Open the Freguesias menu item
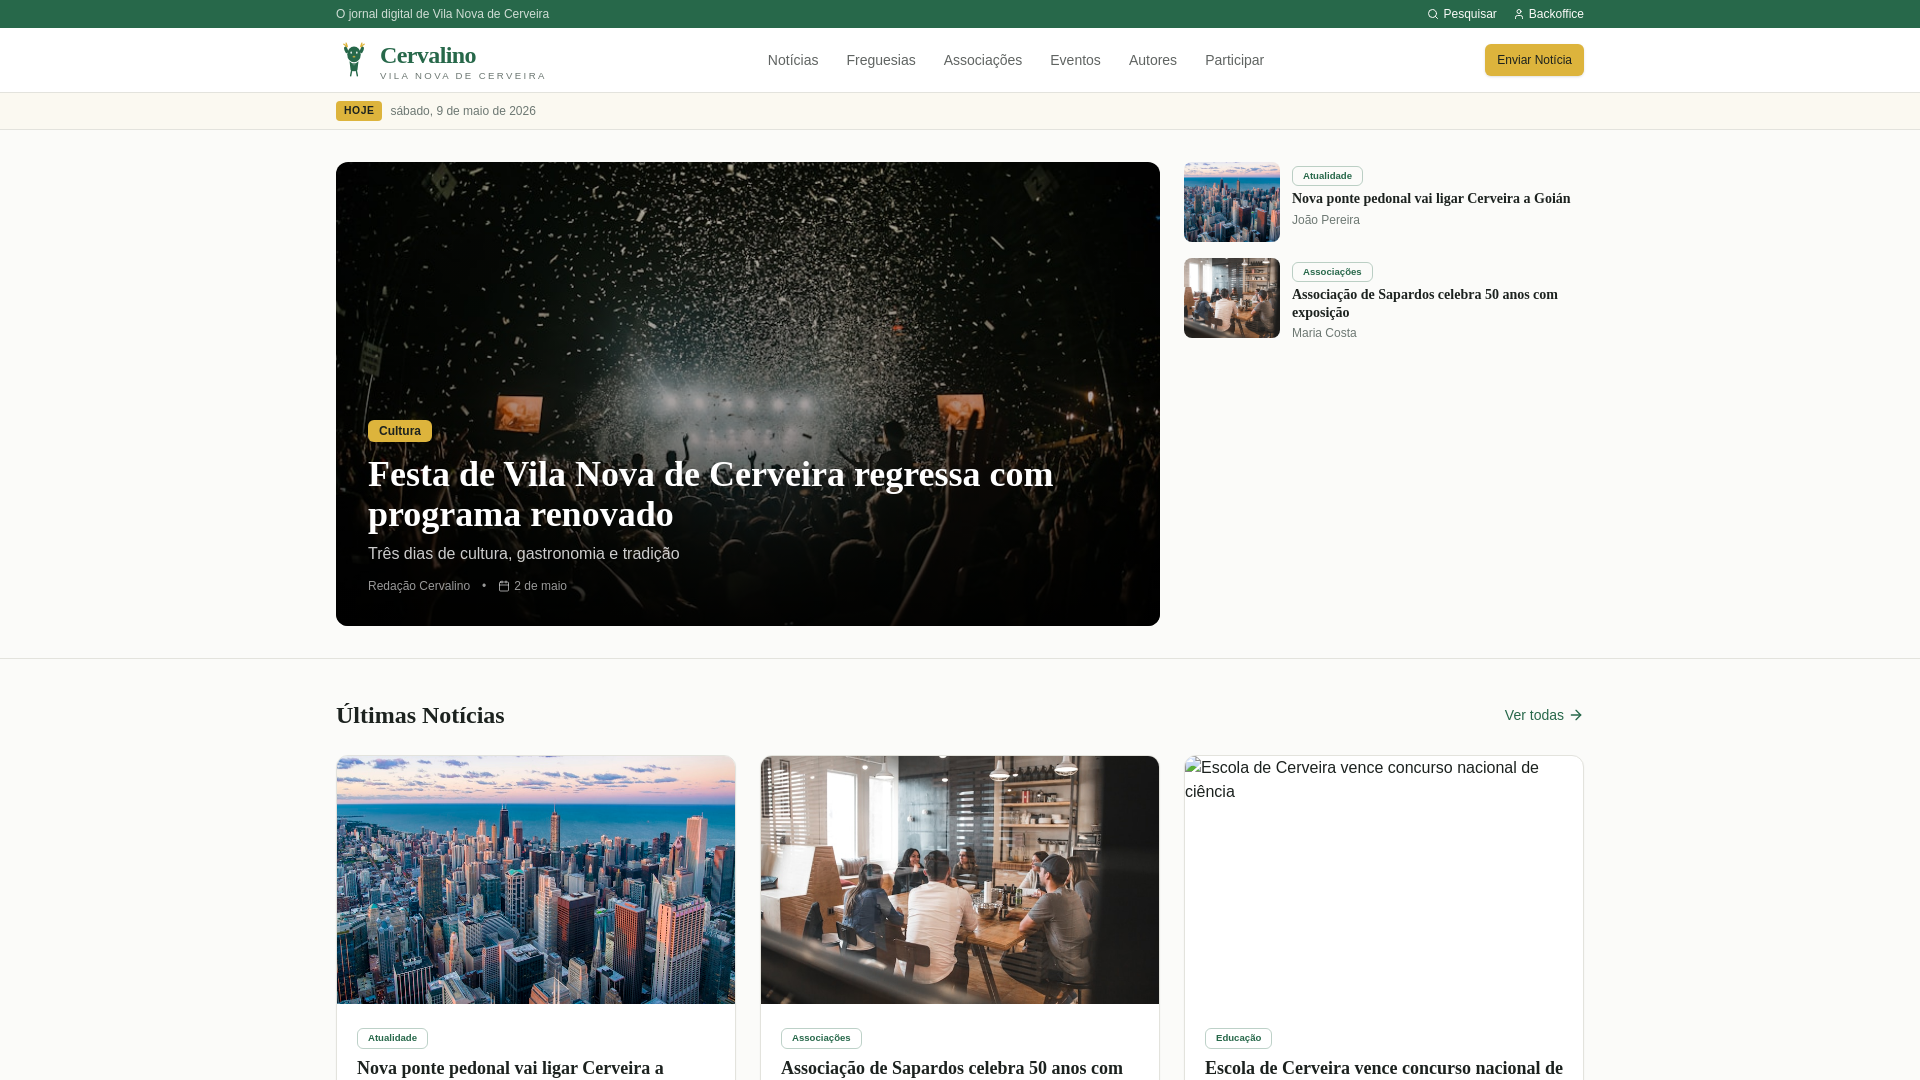This screenshot has width=1920, height=1080. click(881, 60)
